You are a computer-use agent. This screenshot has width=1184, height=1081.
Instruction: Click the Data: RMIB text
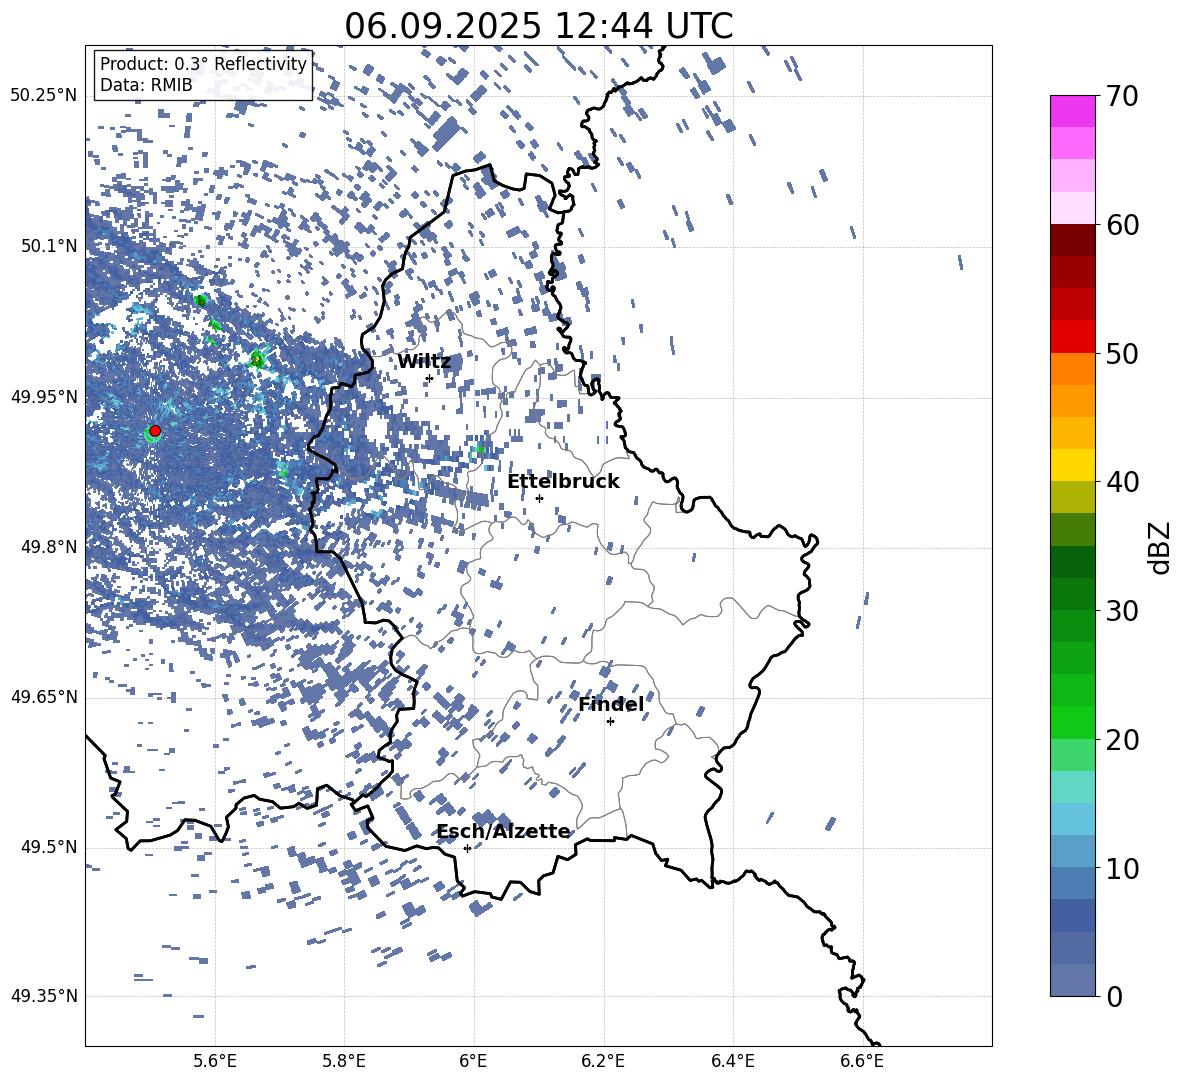[x=146, y=85]
